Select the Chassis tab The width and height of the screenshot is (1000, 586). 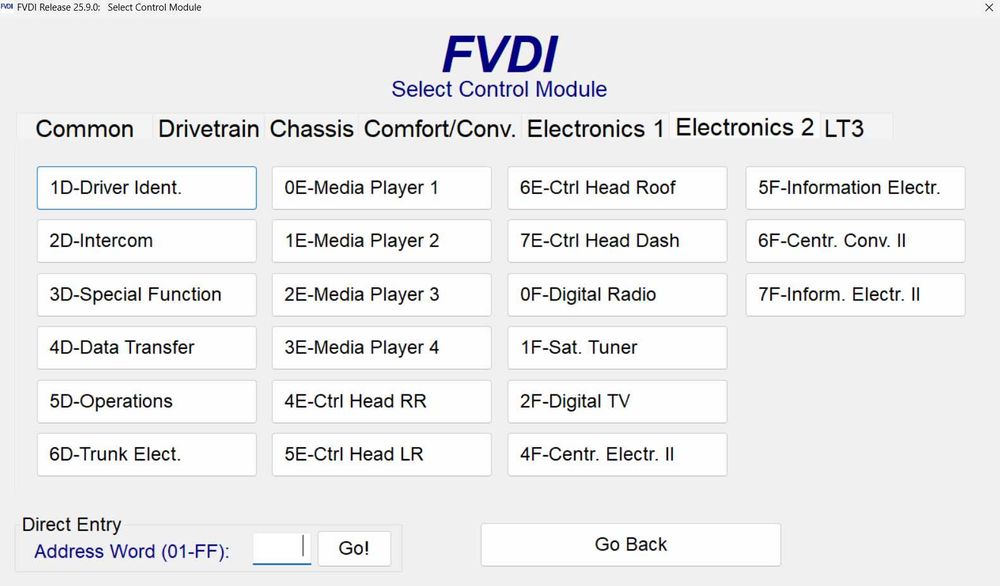[x=312, y=129]
